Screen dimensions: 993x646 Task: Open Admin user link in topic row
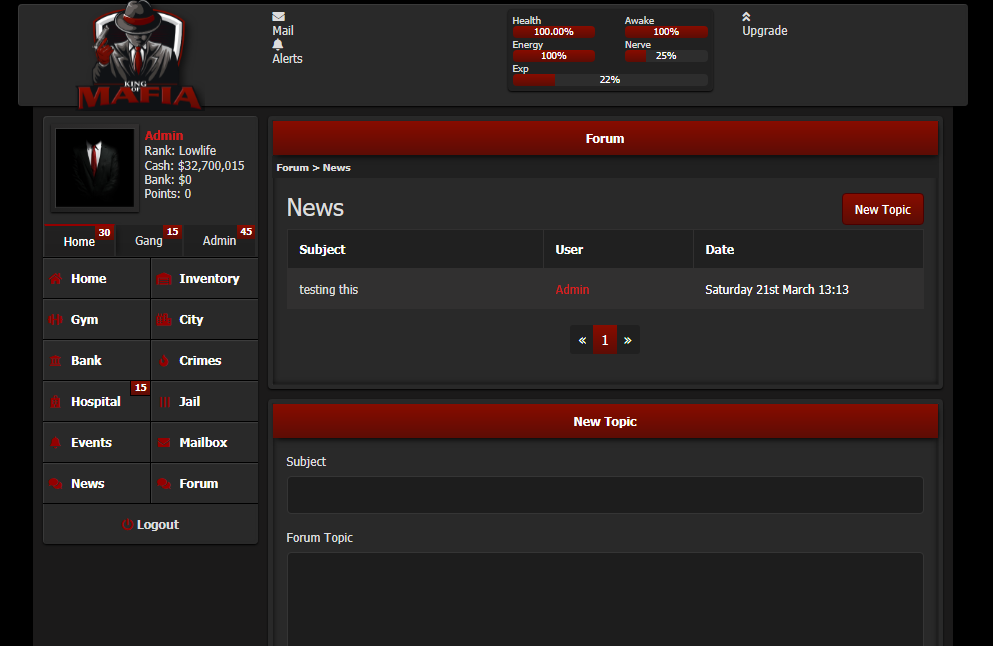pyautogui.click(x=572, y=289)
